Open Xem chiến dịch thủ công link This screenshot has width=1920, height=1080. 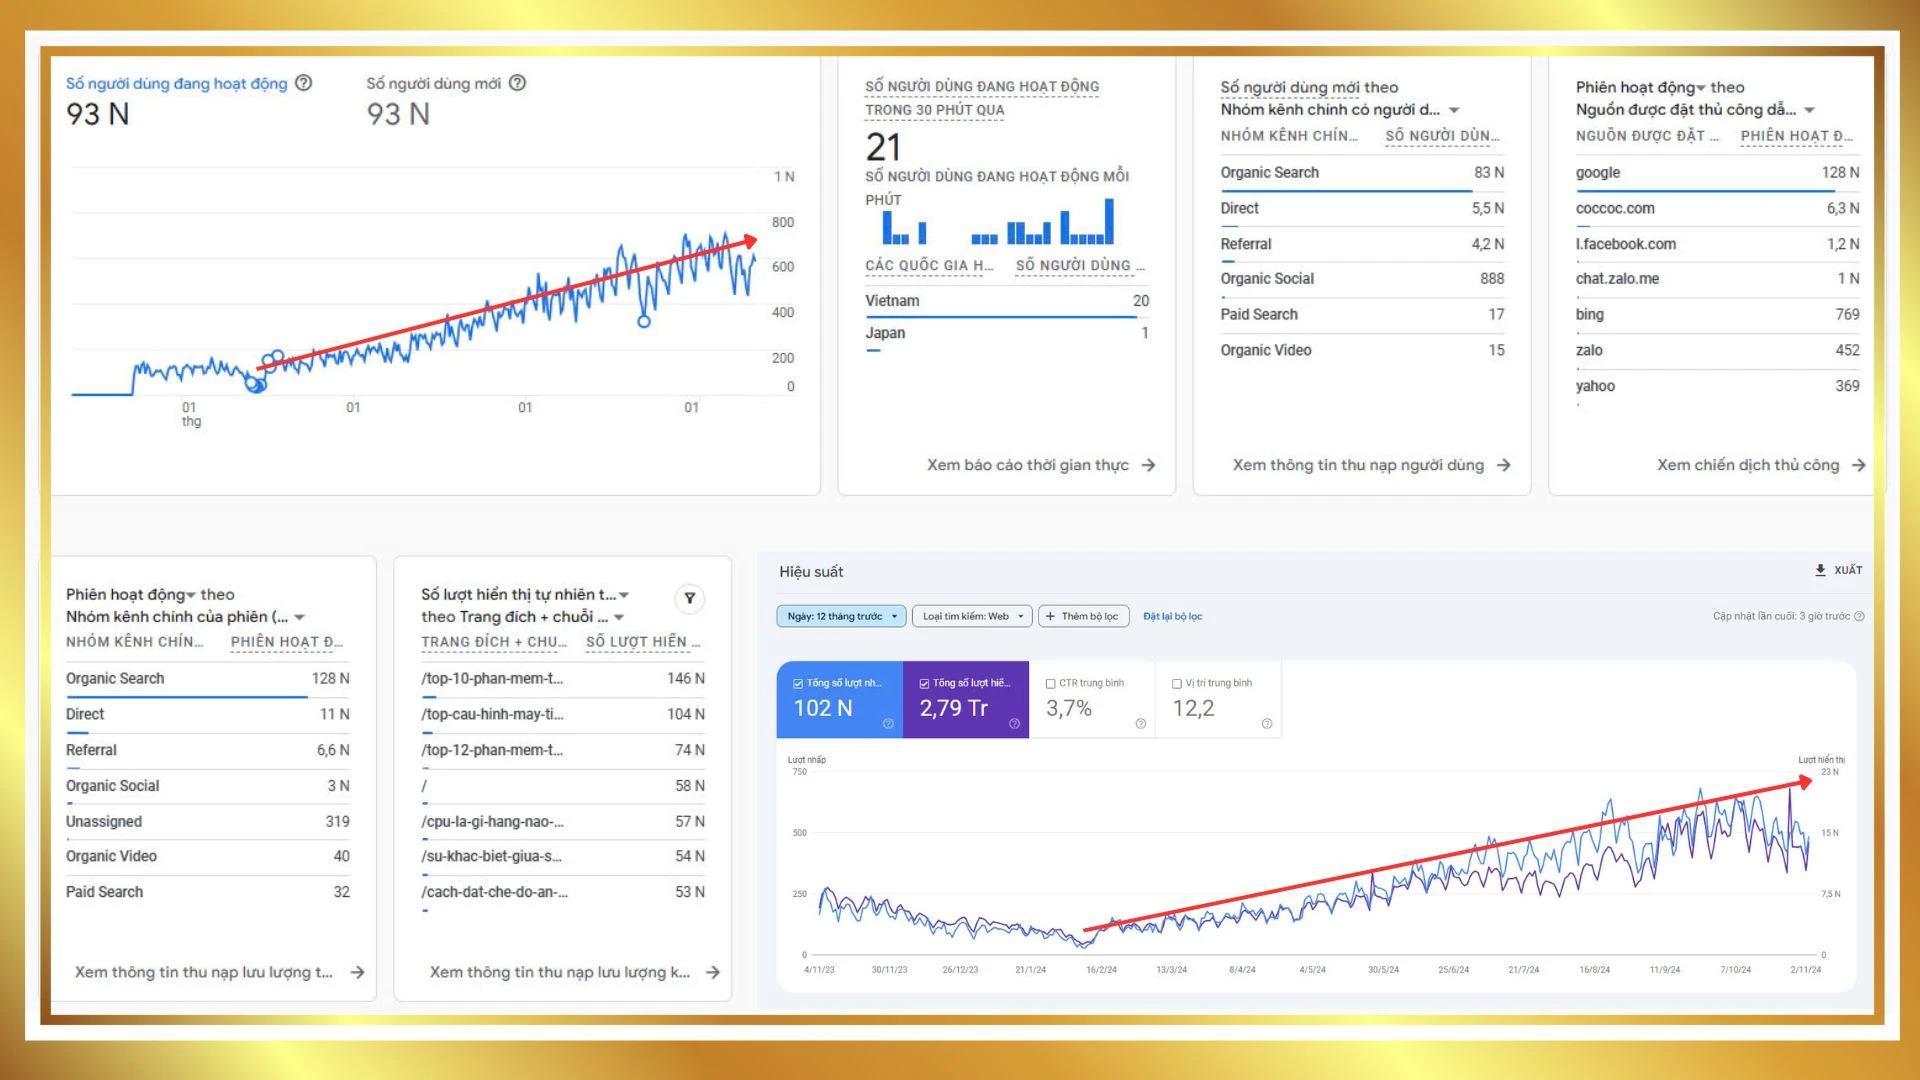pyautogui.click(x=1760, y=465)
